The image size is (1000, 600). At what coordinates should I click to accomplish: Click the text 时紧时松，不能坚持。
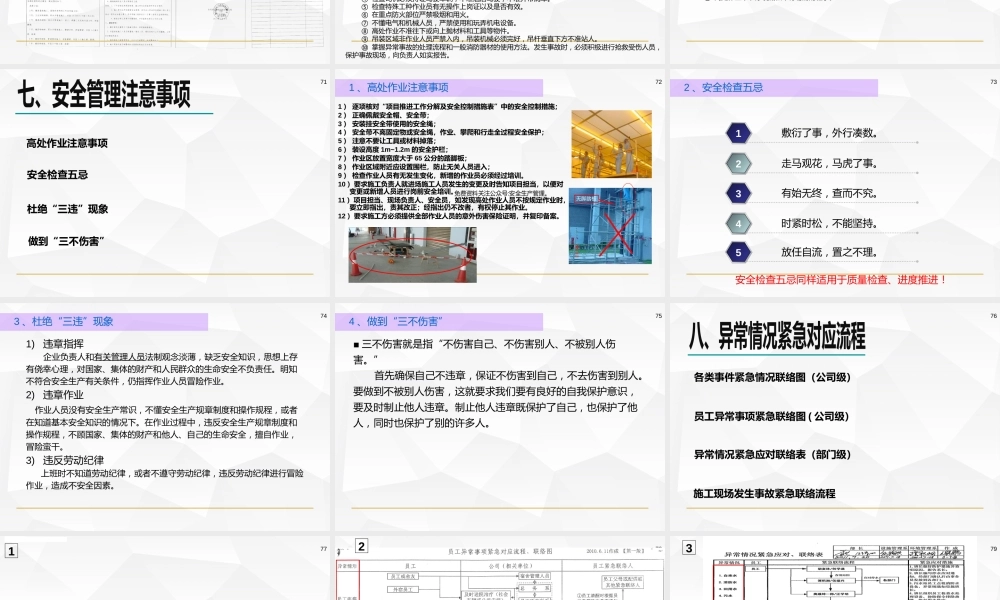pyautogui.click(x=830, y=223)
